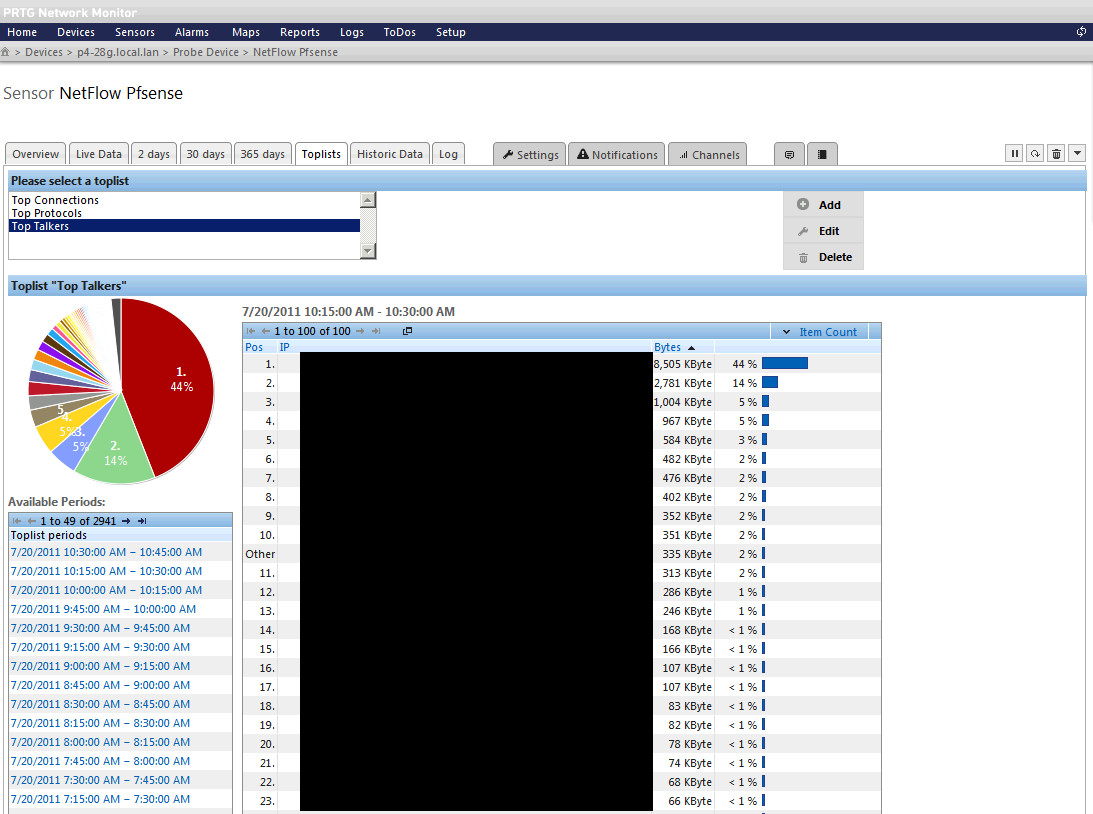Pause the sensor with the pause icon
The height and width of the screenshot is (814, 1093).
[1014, 154]
